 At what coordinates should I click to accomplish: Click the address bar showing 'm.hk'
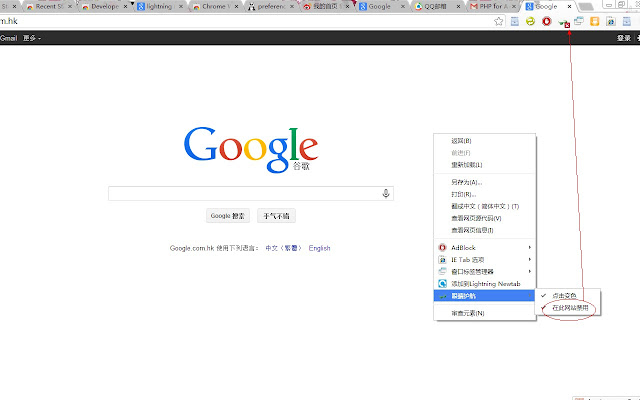tap(245, 21)
